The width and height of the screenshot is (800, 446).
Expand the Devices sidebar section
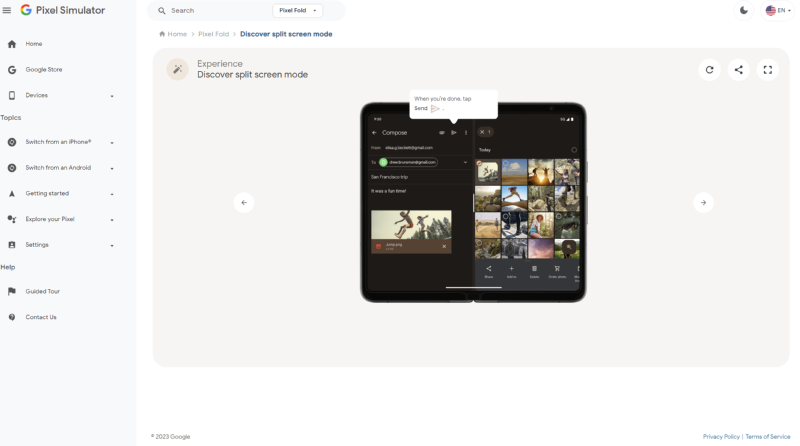tap(111, 96)
